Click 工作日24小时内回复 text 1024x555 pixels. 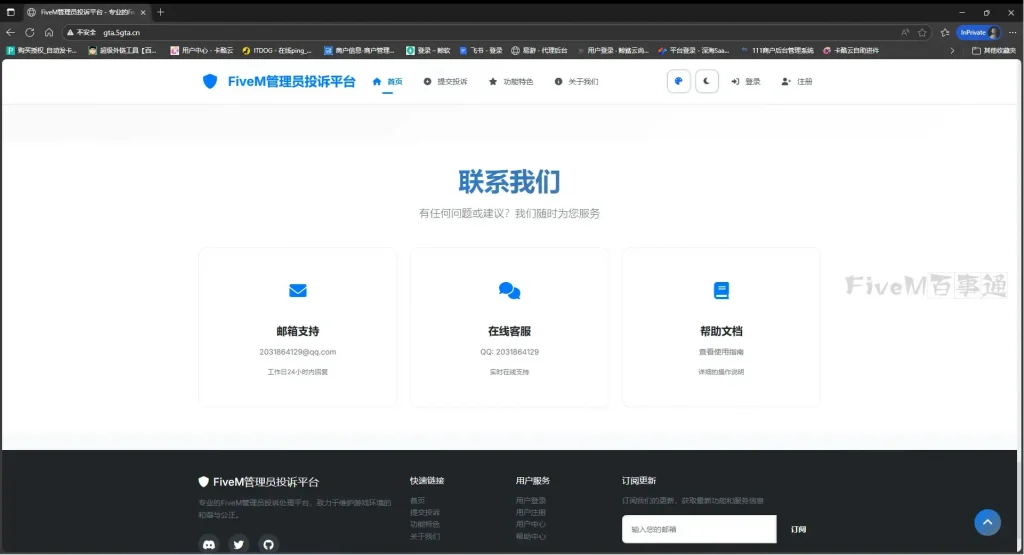coord(298,372)
